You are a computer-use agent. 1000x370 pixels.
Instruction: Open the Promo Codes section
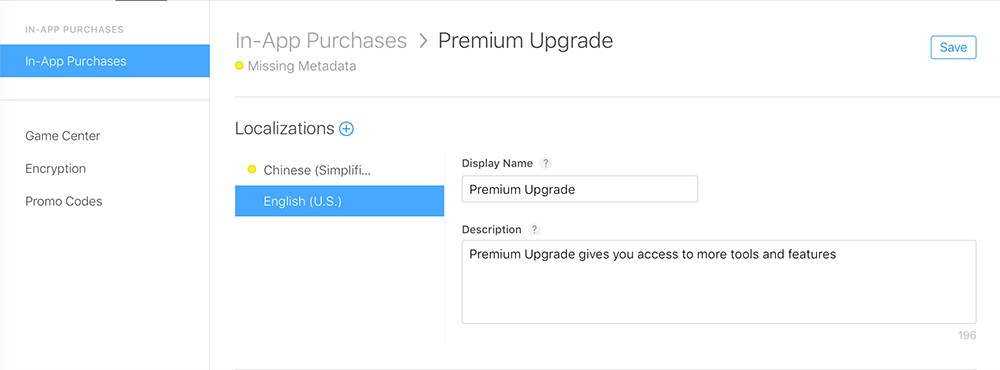tap(64, 201)
